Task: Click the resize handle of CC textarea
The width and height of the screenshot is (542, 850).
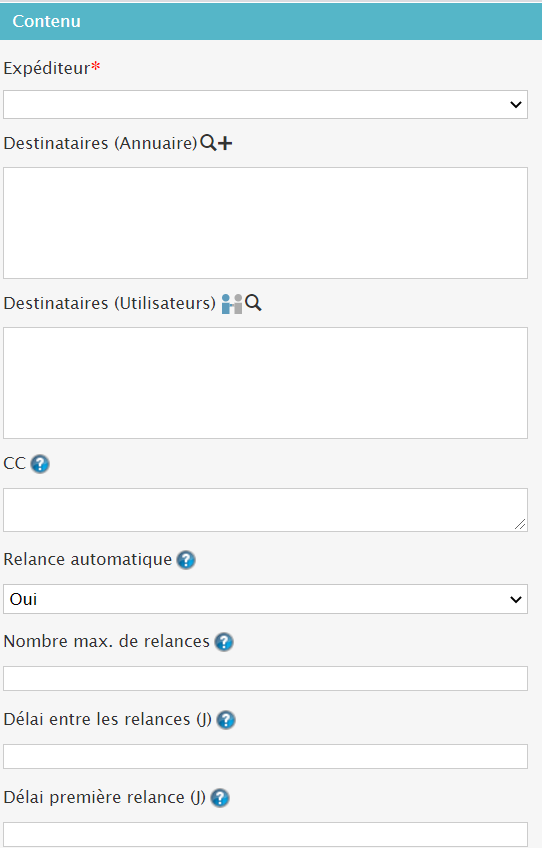Action: coord(520,524)
